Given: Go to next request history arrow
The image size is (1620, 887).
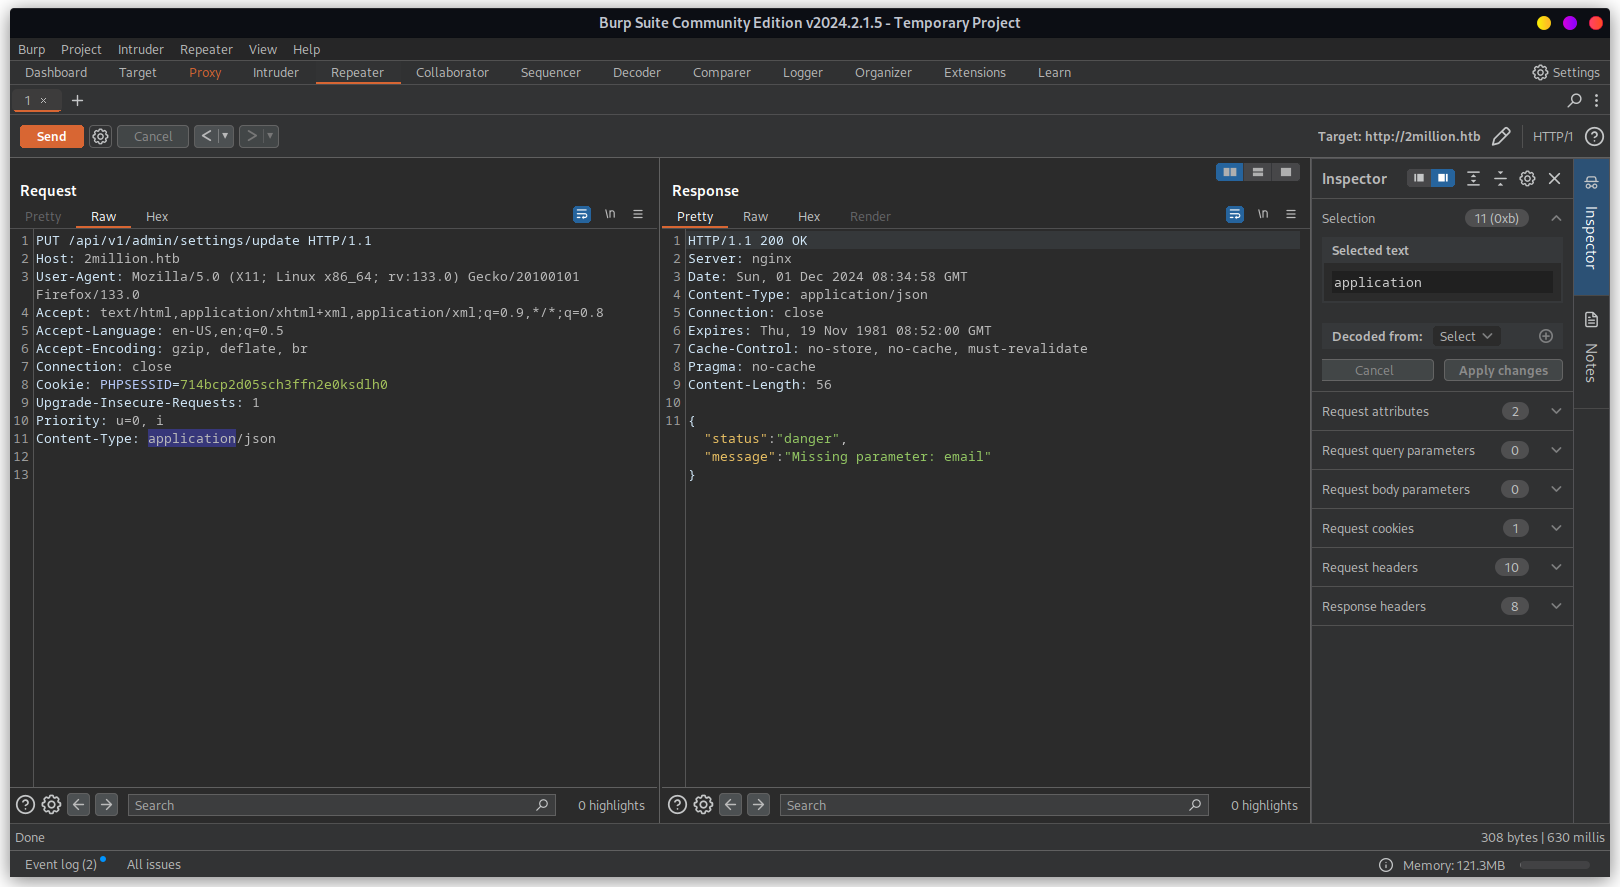Looking at the screenshot, I should click(251, 136).
